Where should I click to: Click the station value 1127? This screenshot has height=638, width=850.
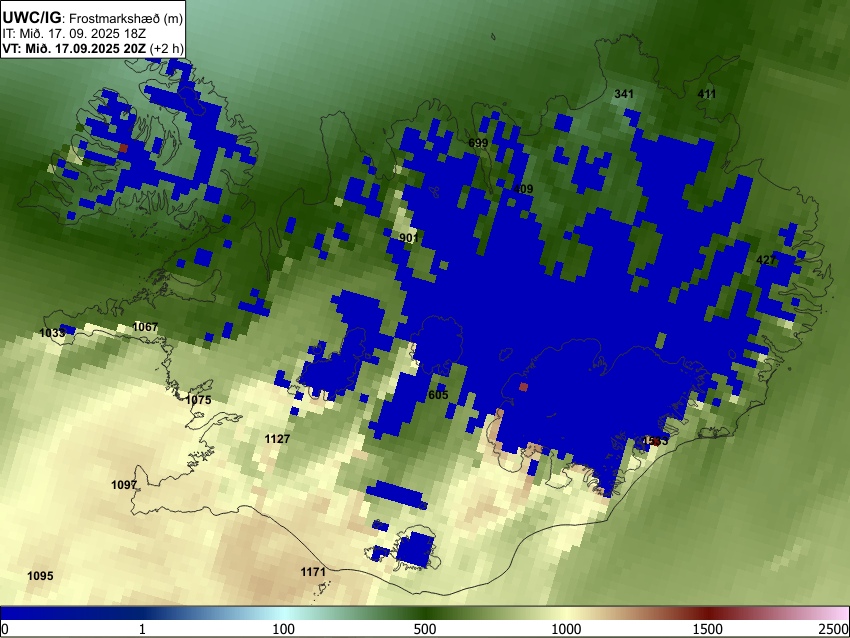(x=277, y=439)
